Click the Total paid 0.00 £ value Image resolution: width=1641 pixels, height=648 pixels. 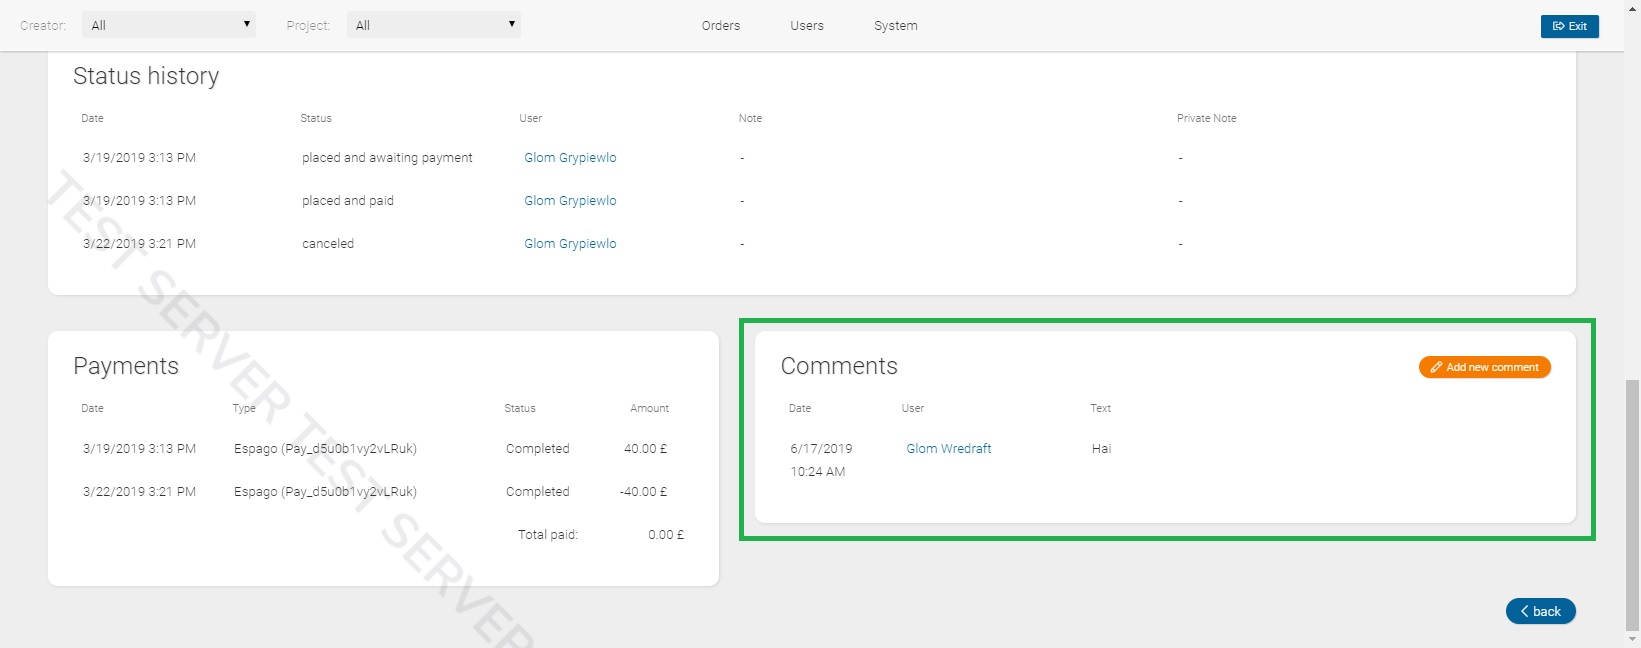[x=666, y=535]
